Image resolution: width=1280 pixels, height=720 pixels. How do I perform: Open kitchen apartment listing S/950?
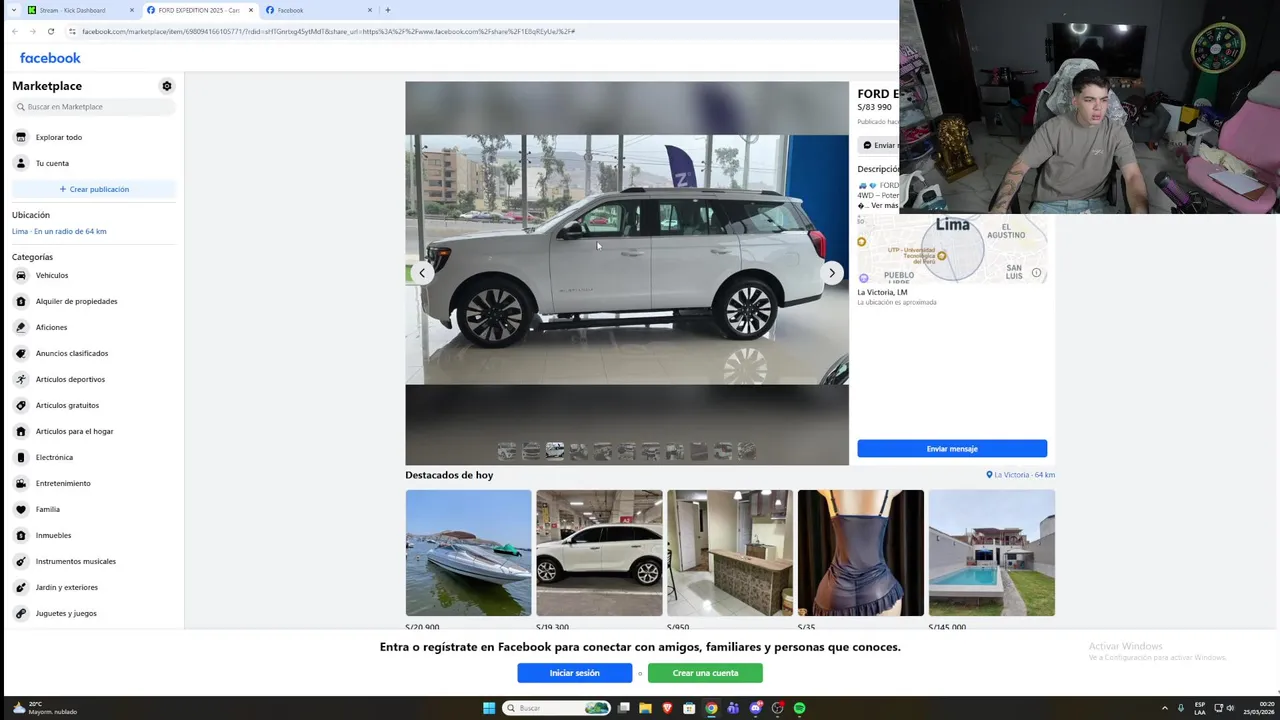730,553
